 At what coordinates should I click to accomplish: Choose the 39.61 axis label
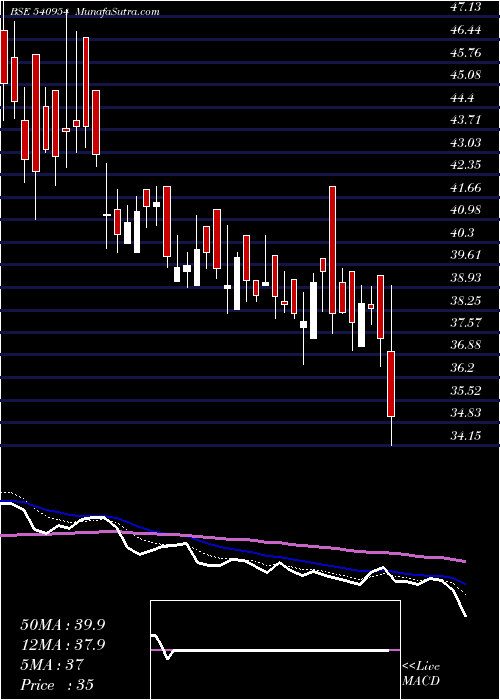click(x=466, y=255)
